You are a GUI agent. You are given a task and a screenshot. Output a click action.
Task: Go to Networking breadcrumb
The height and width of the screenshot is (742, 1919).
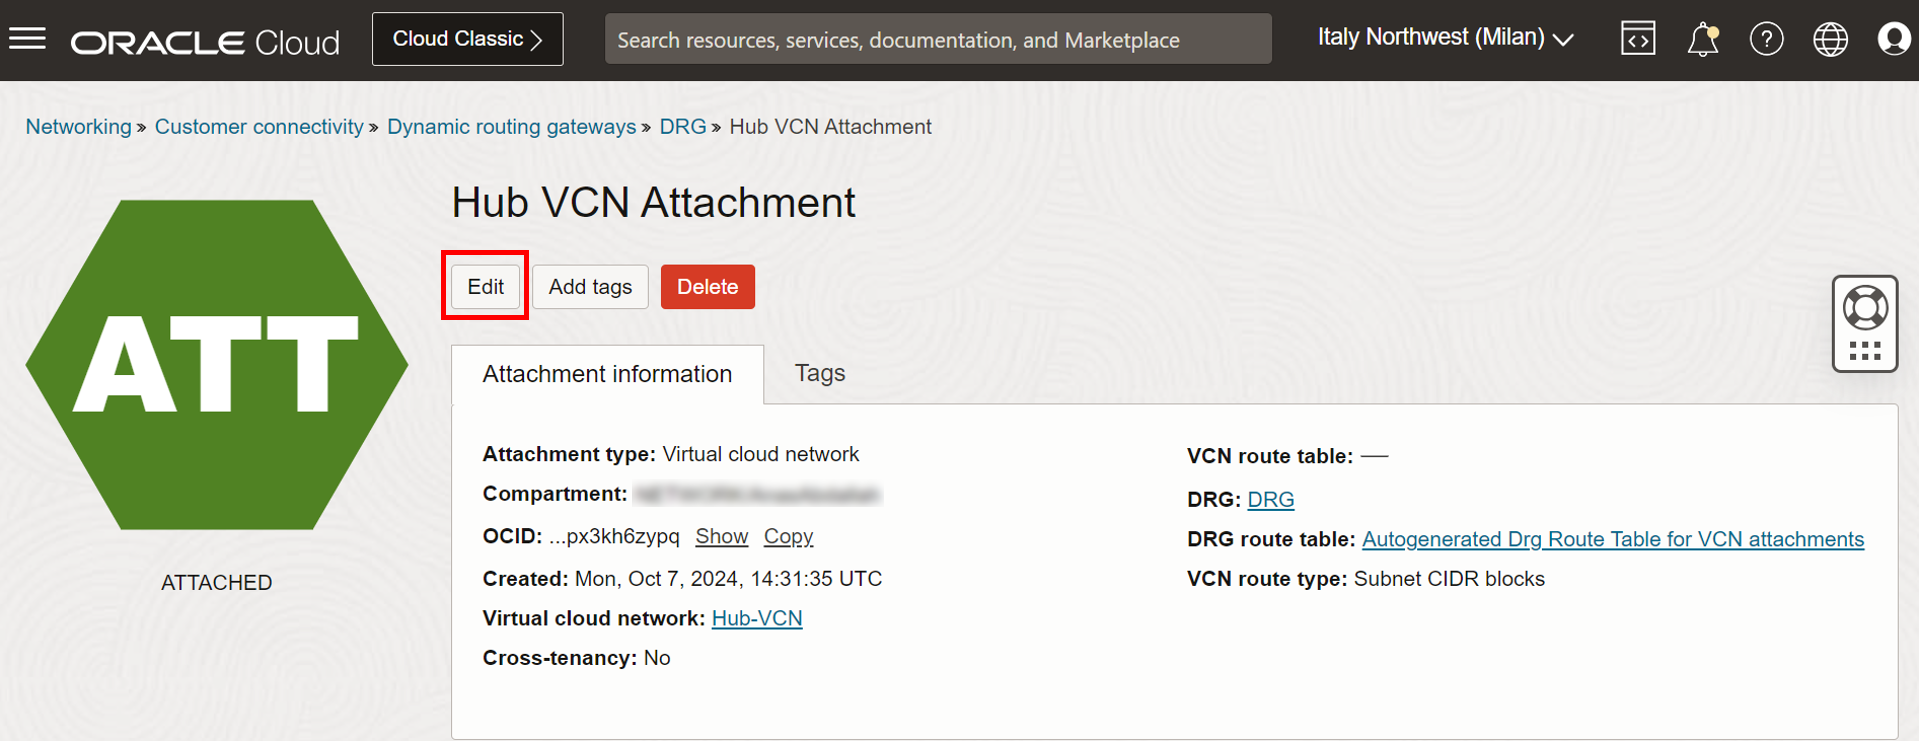coord(78,127)
